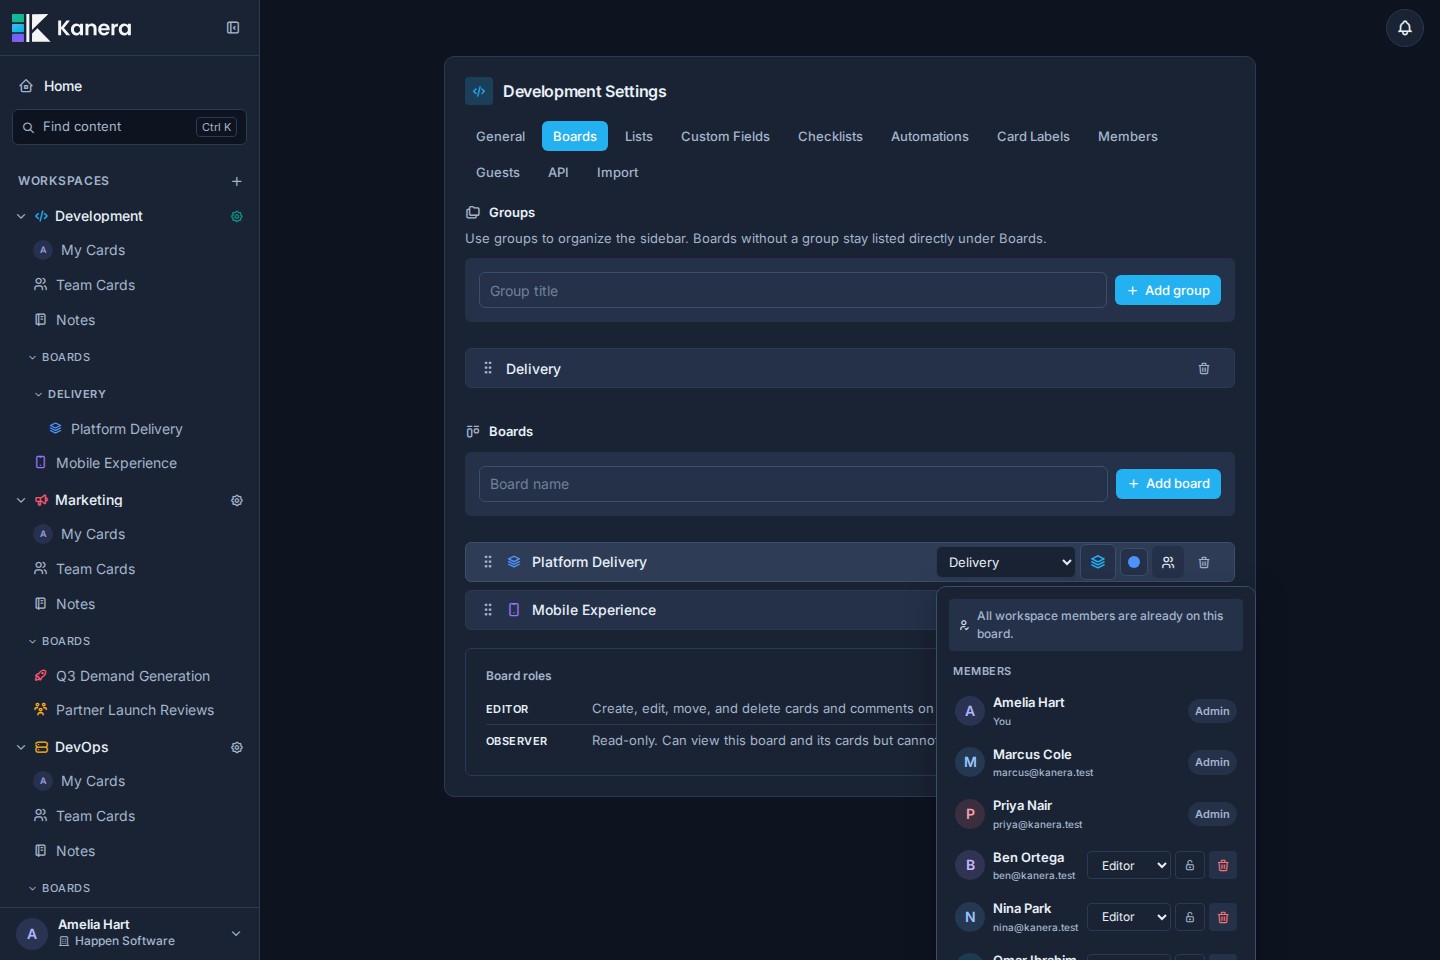
Task: Collapse the Marketing workspace
Action: [x=21, y=500]
